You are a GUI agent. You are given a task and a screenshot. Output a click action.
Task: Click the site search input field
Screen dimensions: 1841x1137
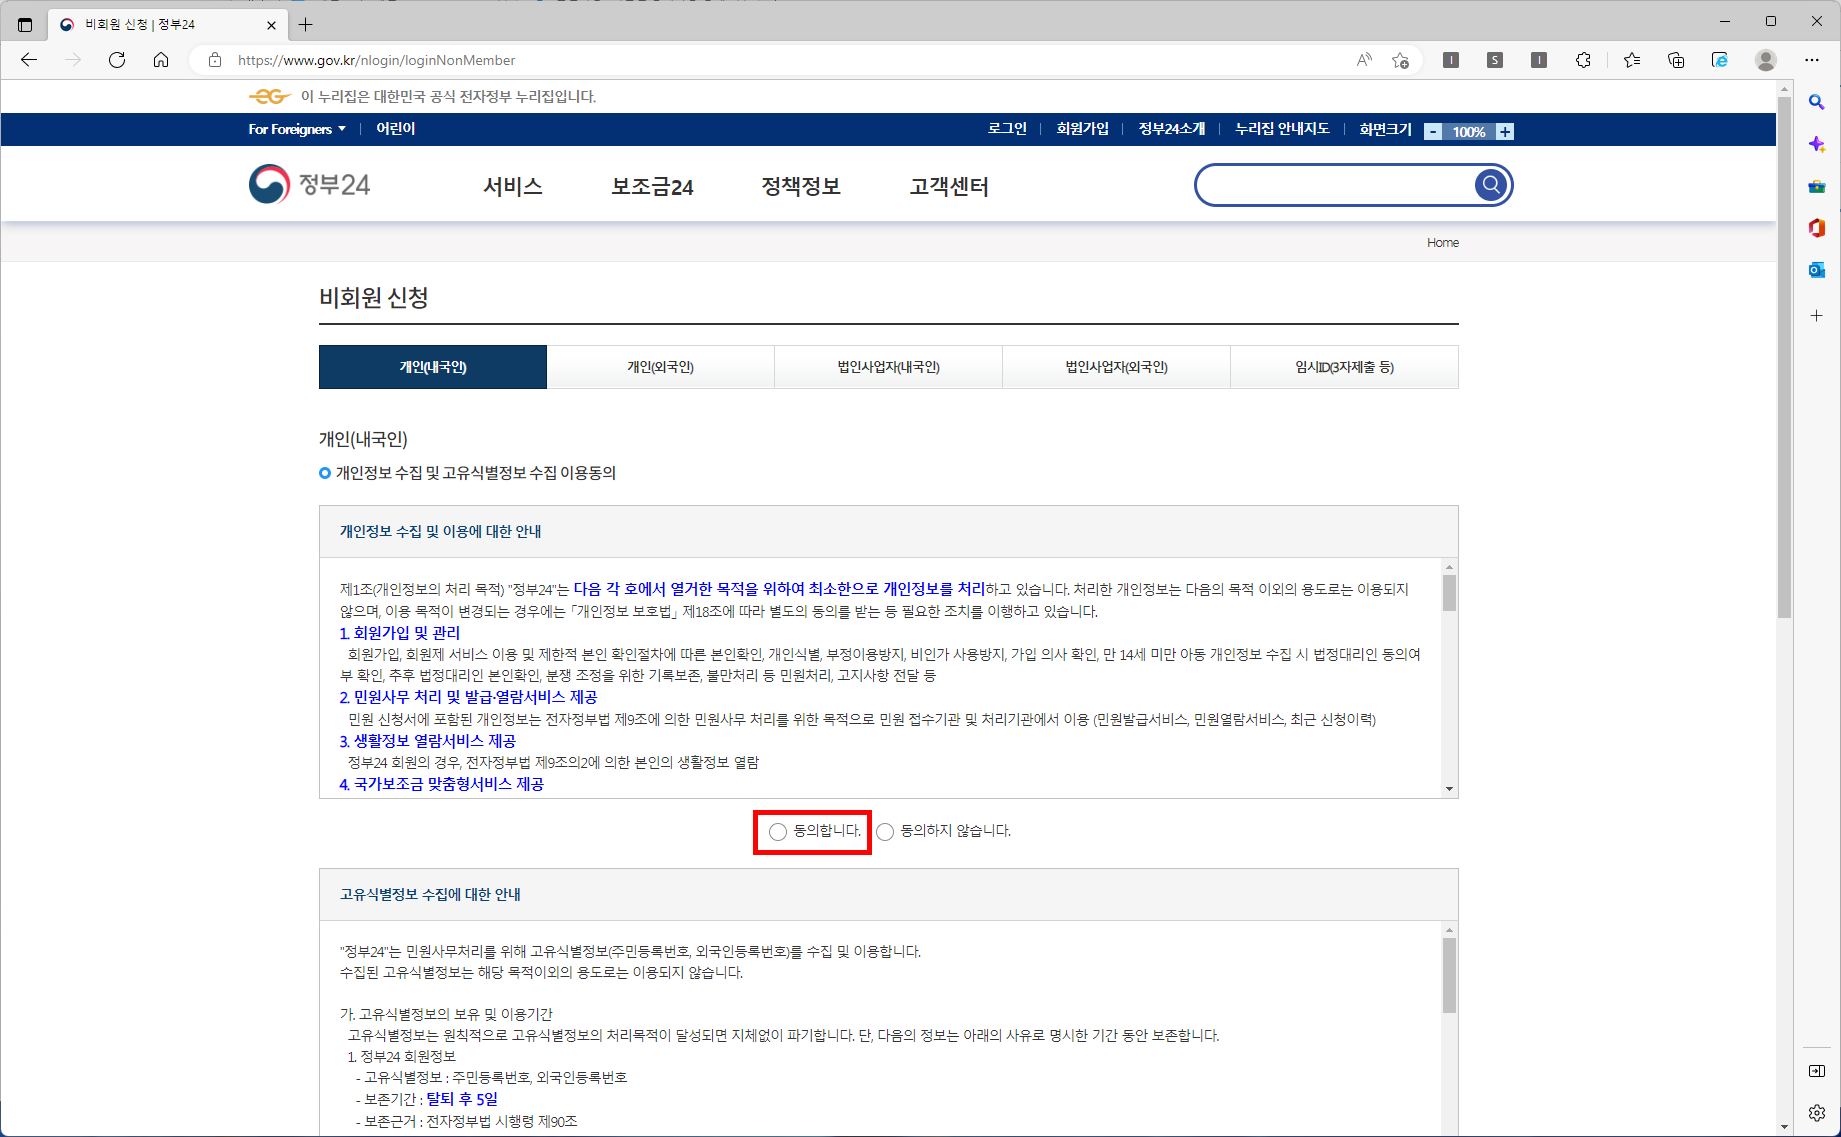[1335, 185]
